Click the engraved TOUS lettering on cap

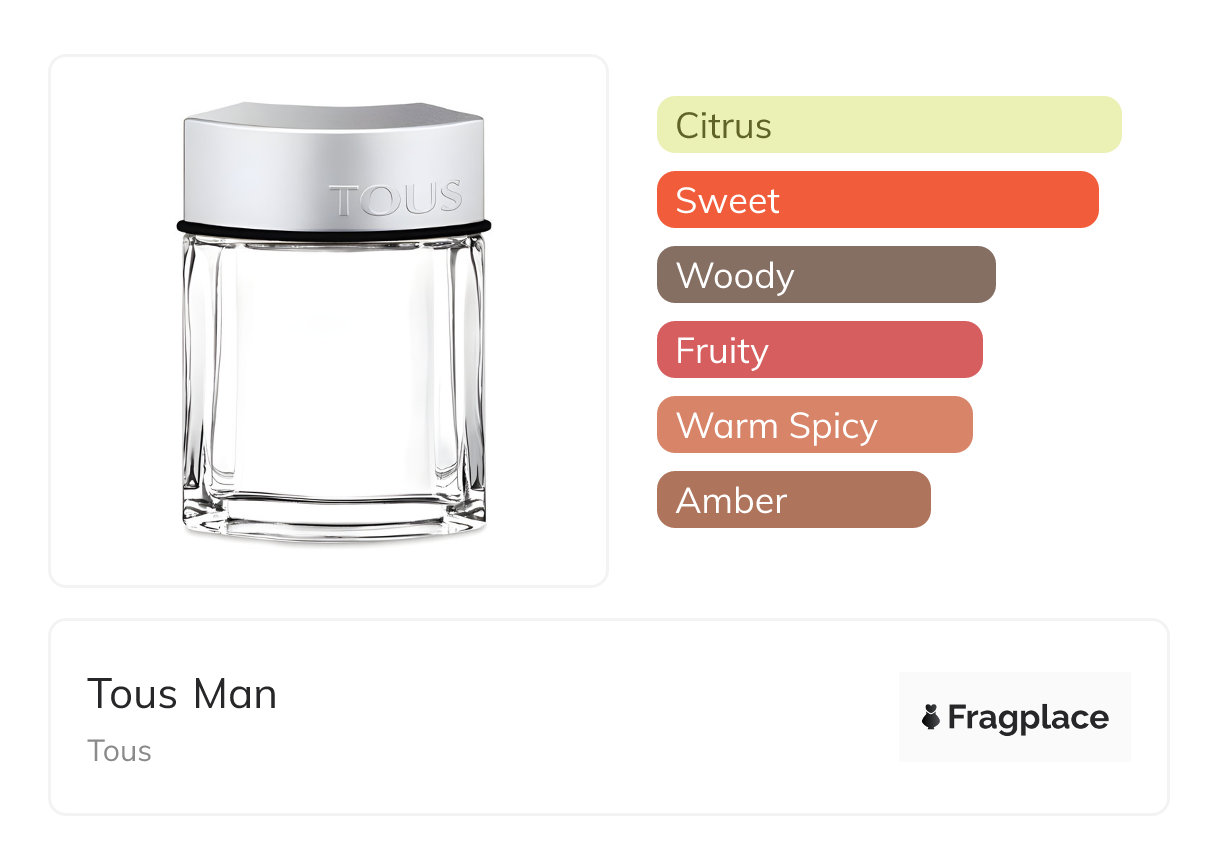point(396,199)
